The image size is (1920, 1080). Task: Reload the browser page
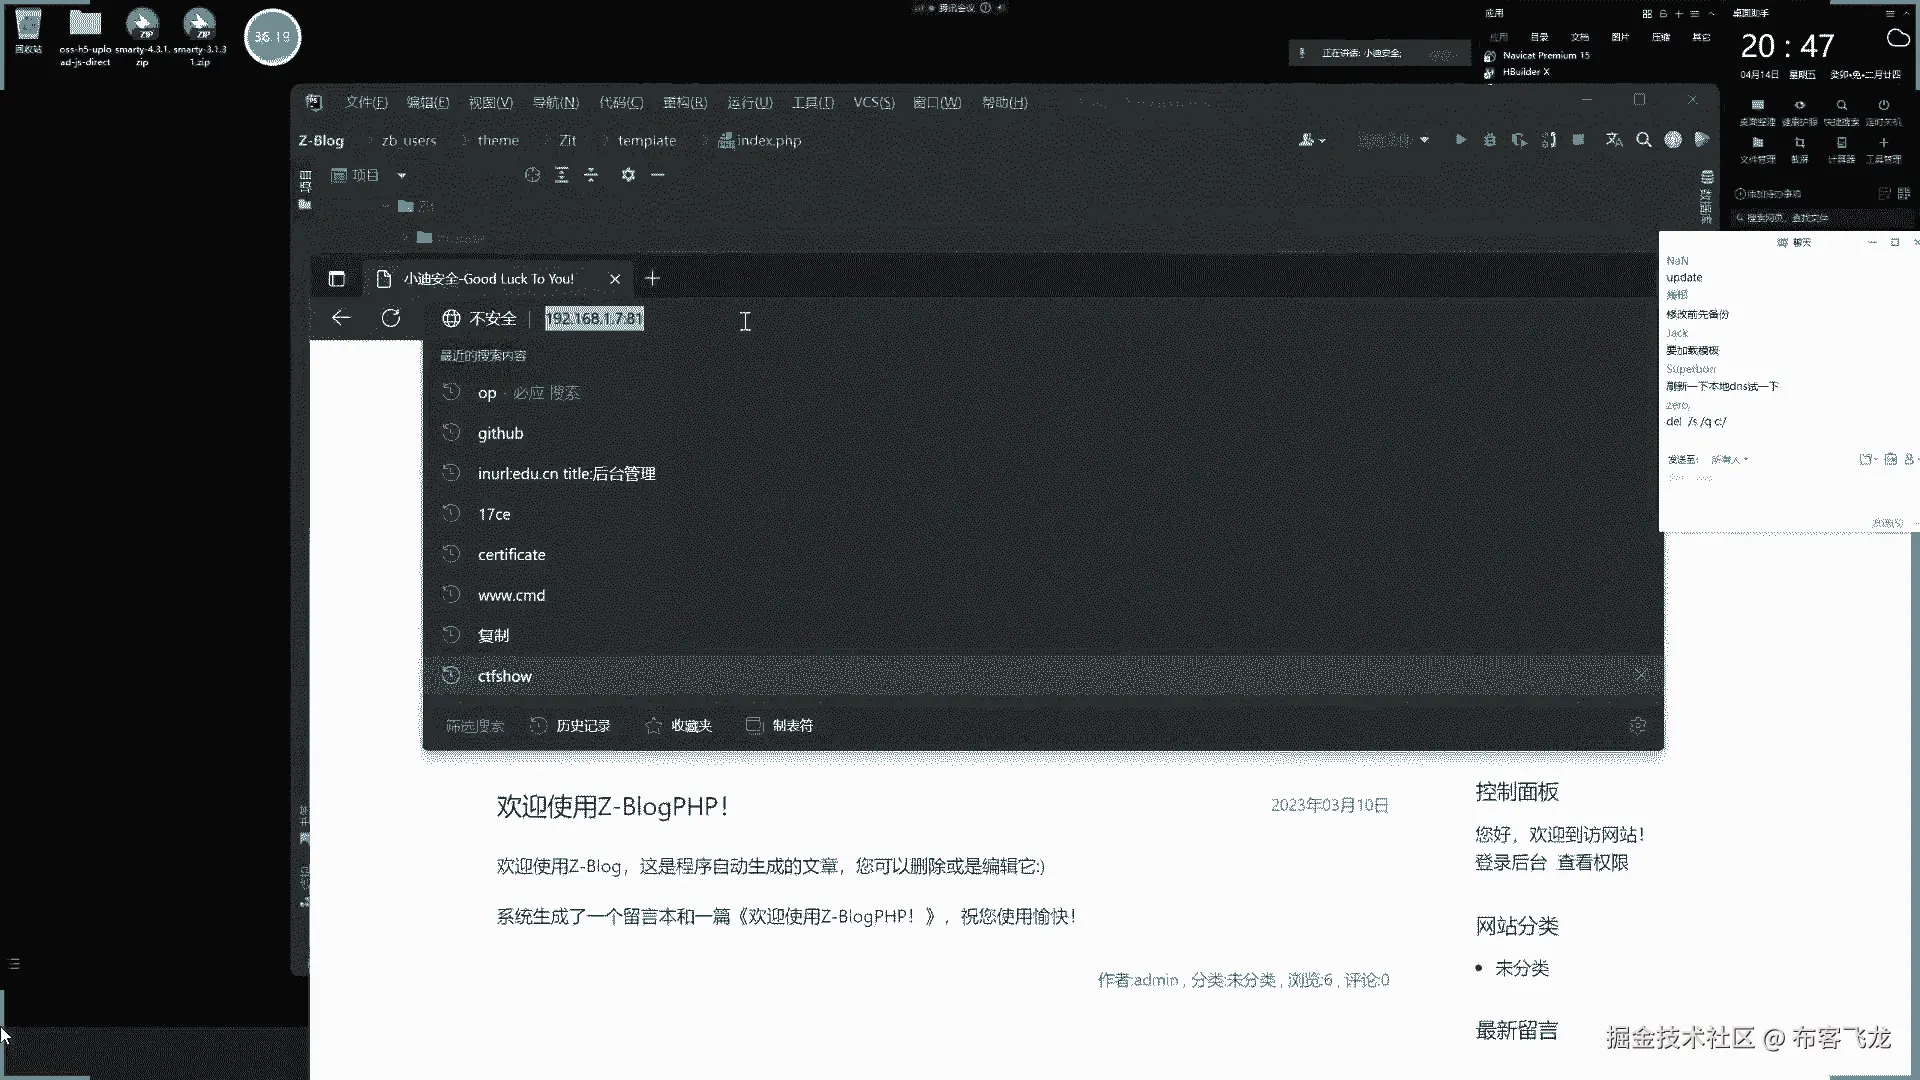(391, 318)
